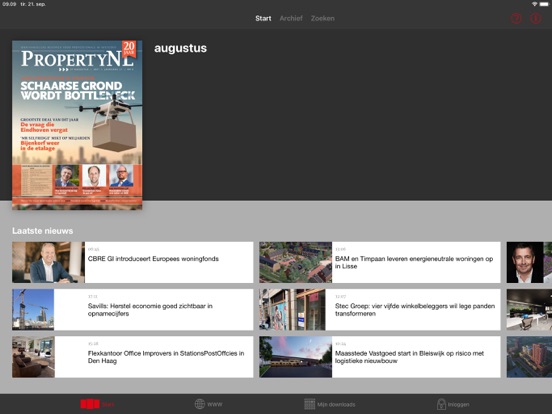This screenshot has height=414, width=552.
Task: Tap the BAM Timpaan aerial housing photo
Action: click(296, 262)
